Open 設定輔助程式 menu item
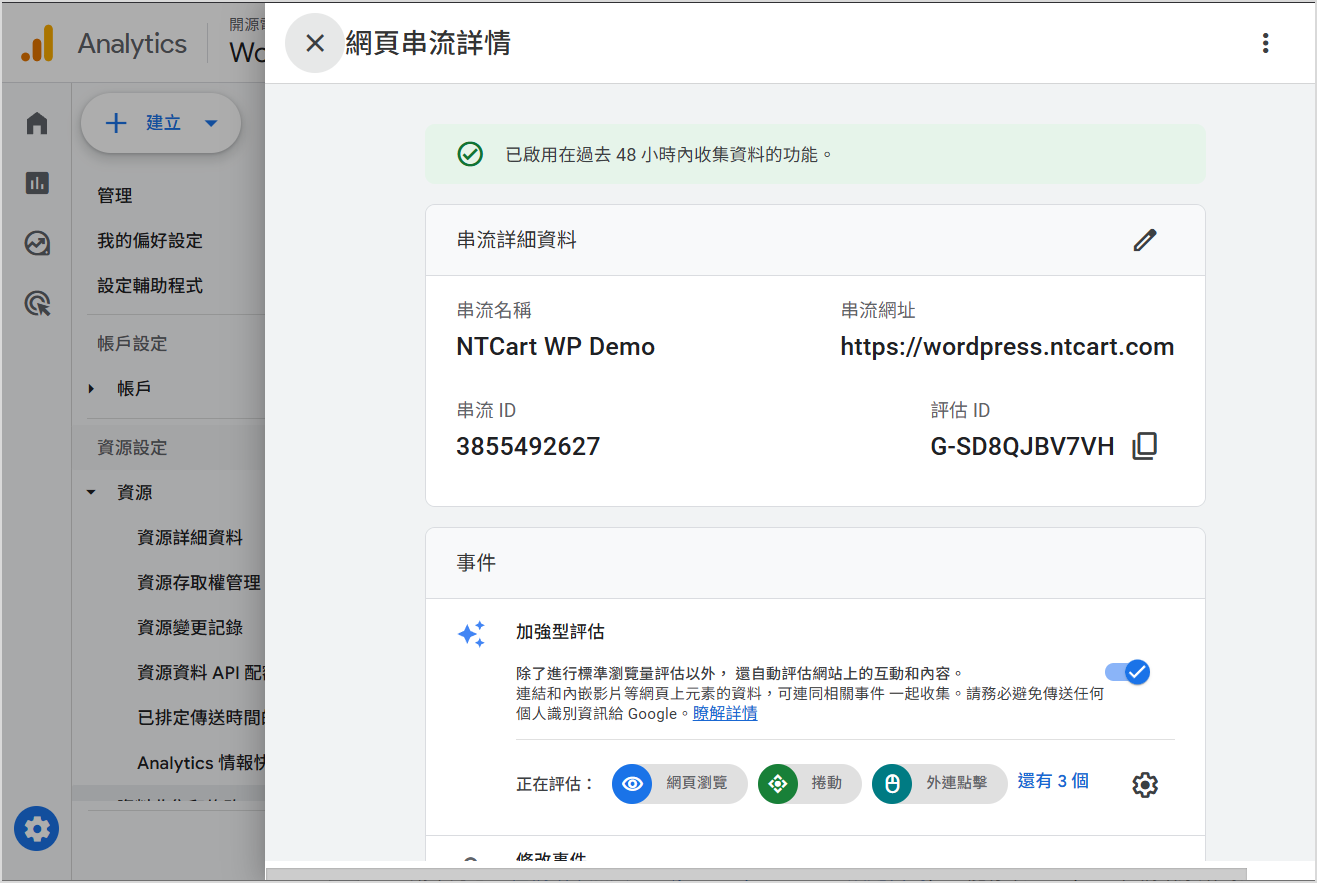This screenshot has height=883, width=1317. tap(150, 286)
